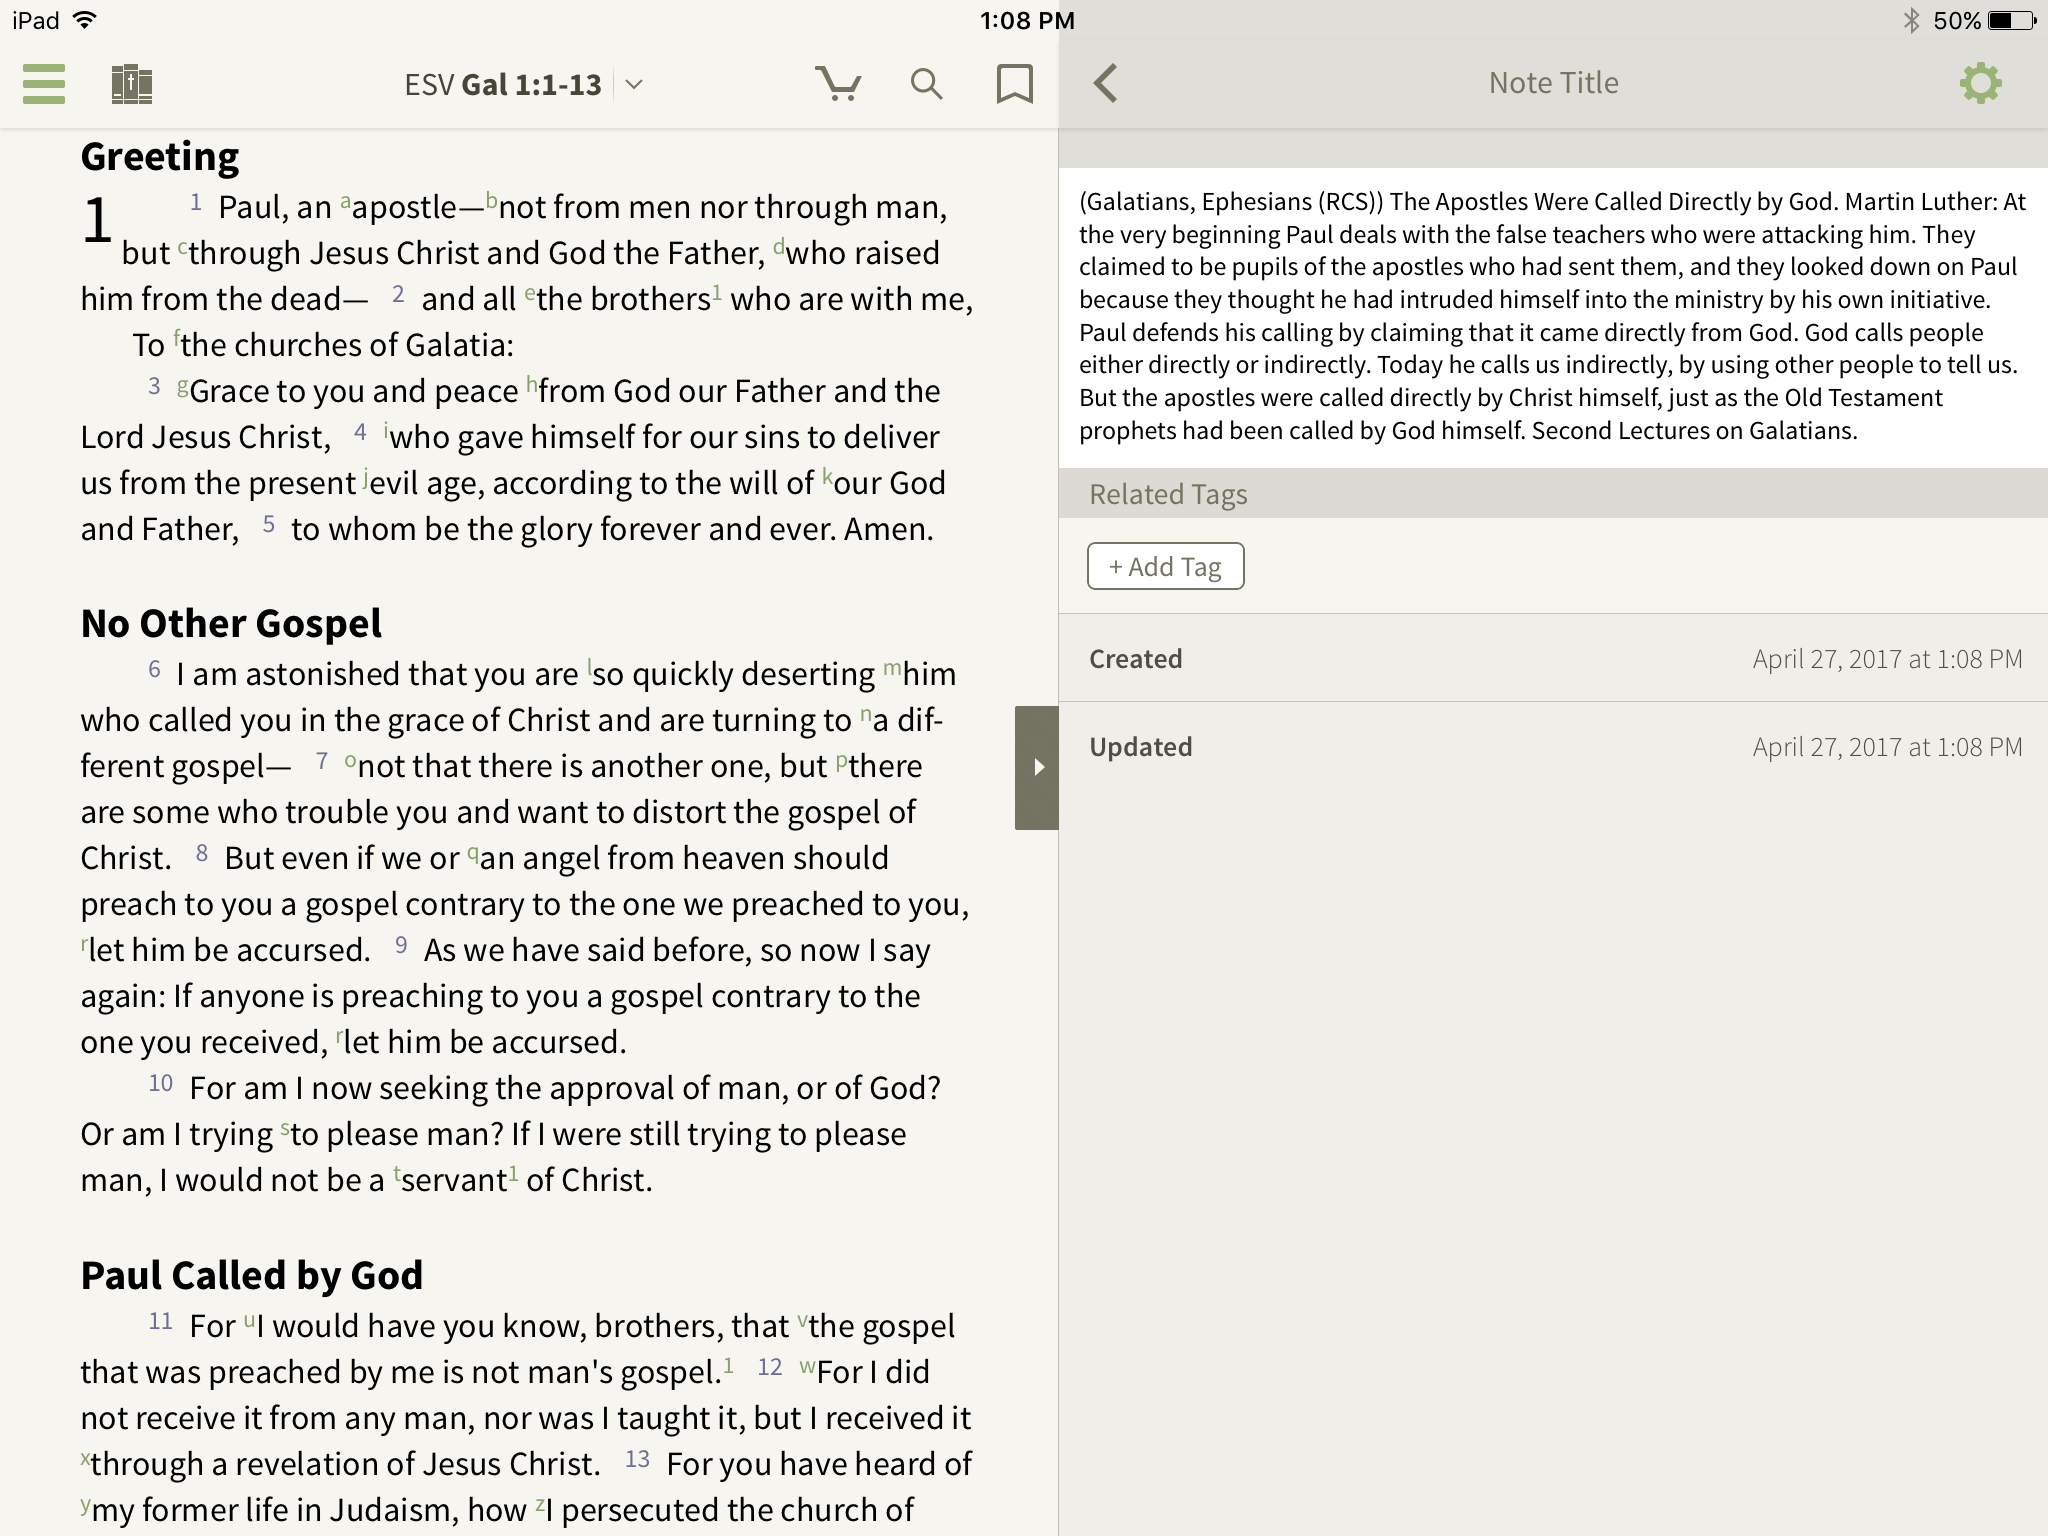
Task: Open cross-reference v before 'the gospel'
Action: pyautogui.click(x=802, y=1319)
